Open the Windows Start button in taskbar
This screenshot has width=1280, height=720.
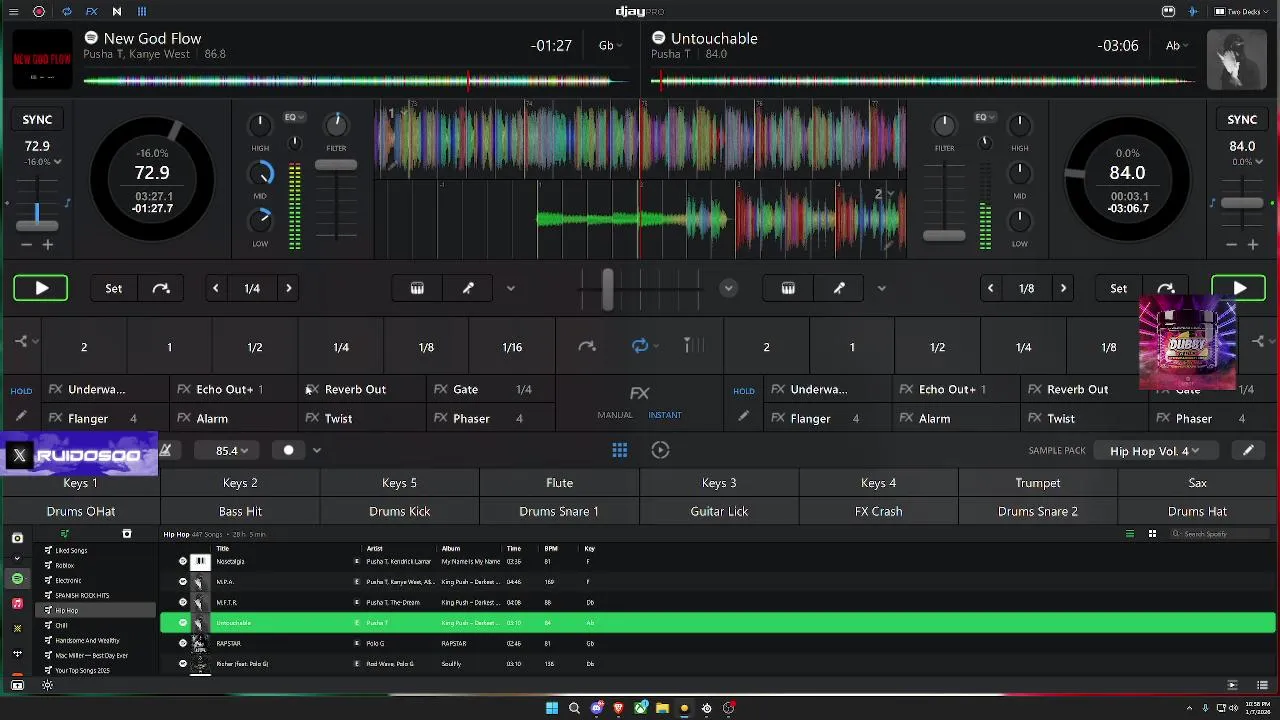tap(551, 708)
